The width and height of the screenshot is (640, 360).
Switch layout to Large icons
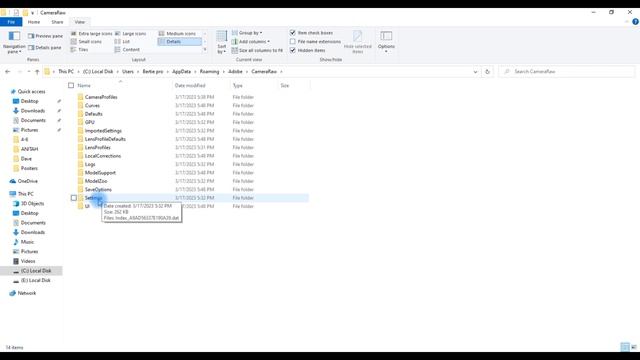(130, 33)
